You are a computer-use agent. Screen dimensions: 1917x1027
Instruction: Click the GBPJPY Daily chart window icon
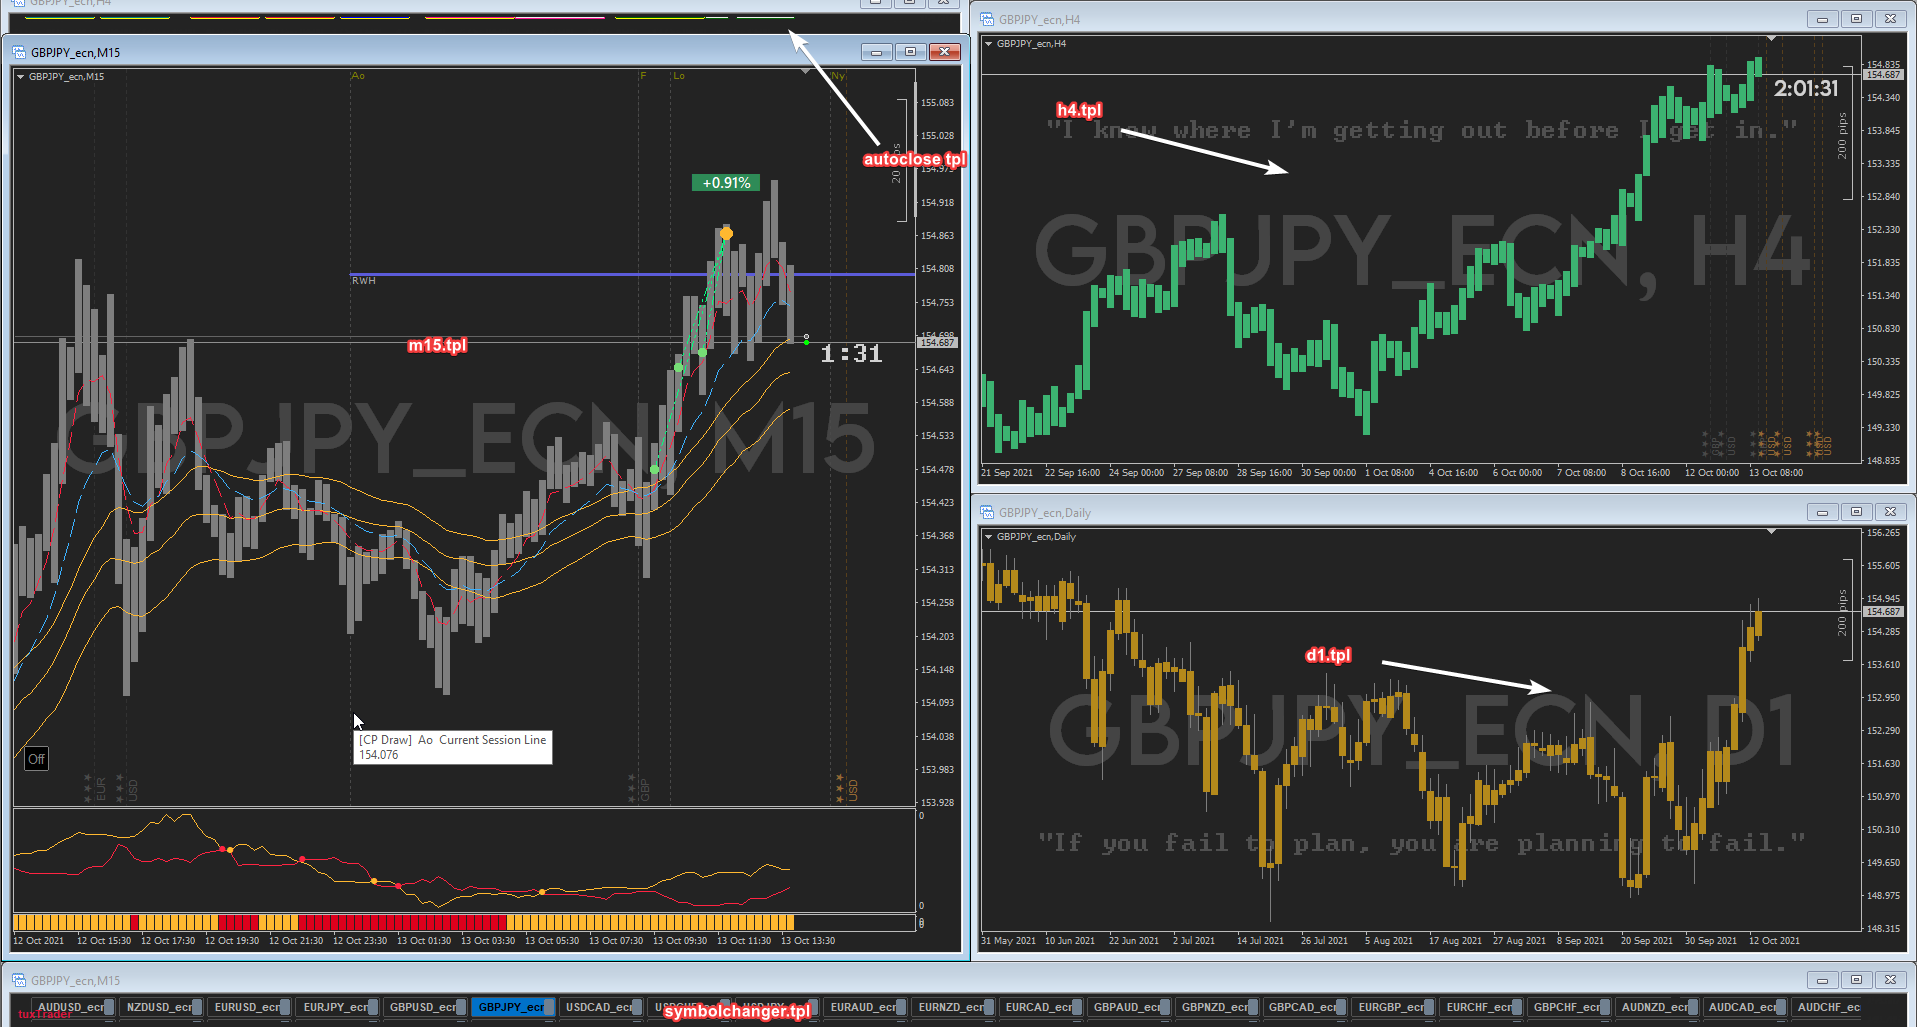coord(987,512)
